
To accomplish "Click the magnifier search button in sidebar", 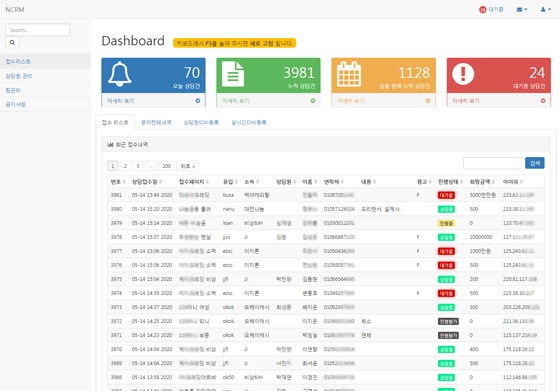I will [12, 42].
